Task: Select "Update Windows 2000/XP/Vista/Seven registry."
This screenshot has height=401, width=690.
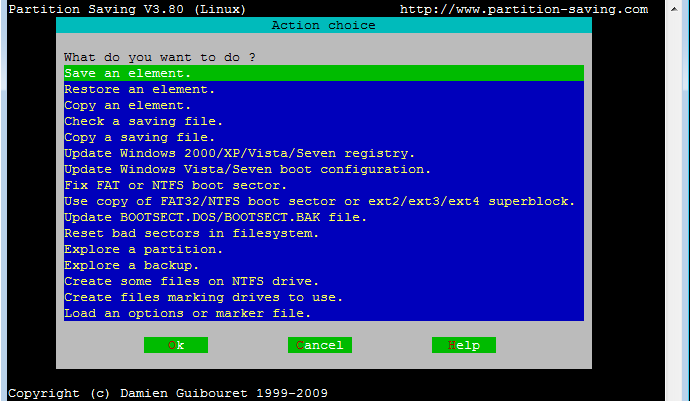Action: coord(324,153)
